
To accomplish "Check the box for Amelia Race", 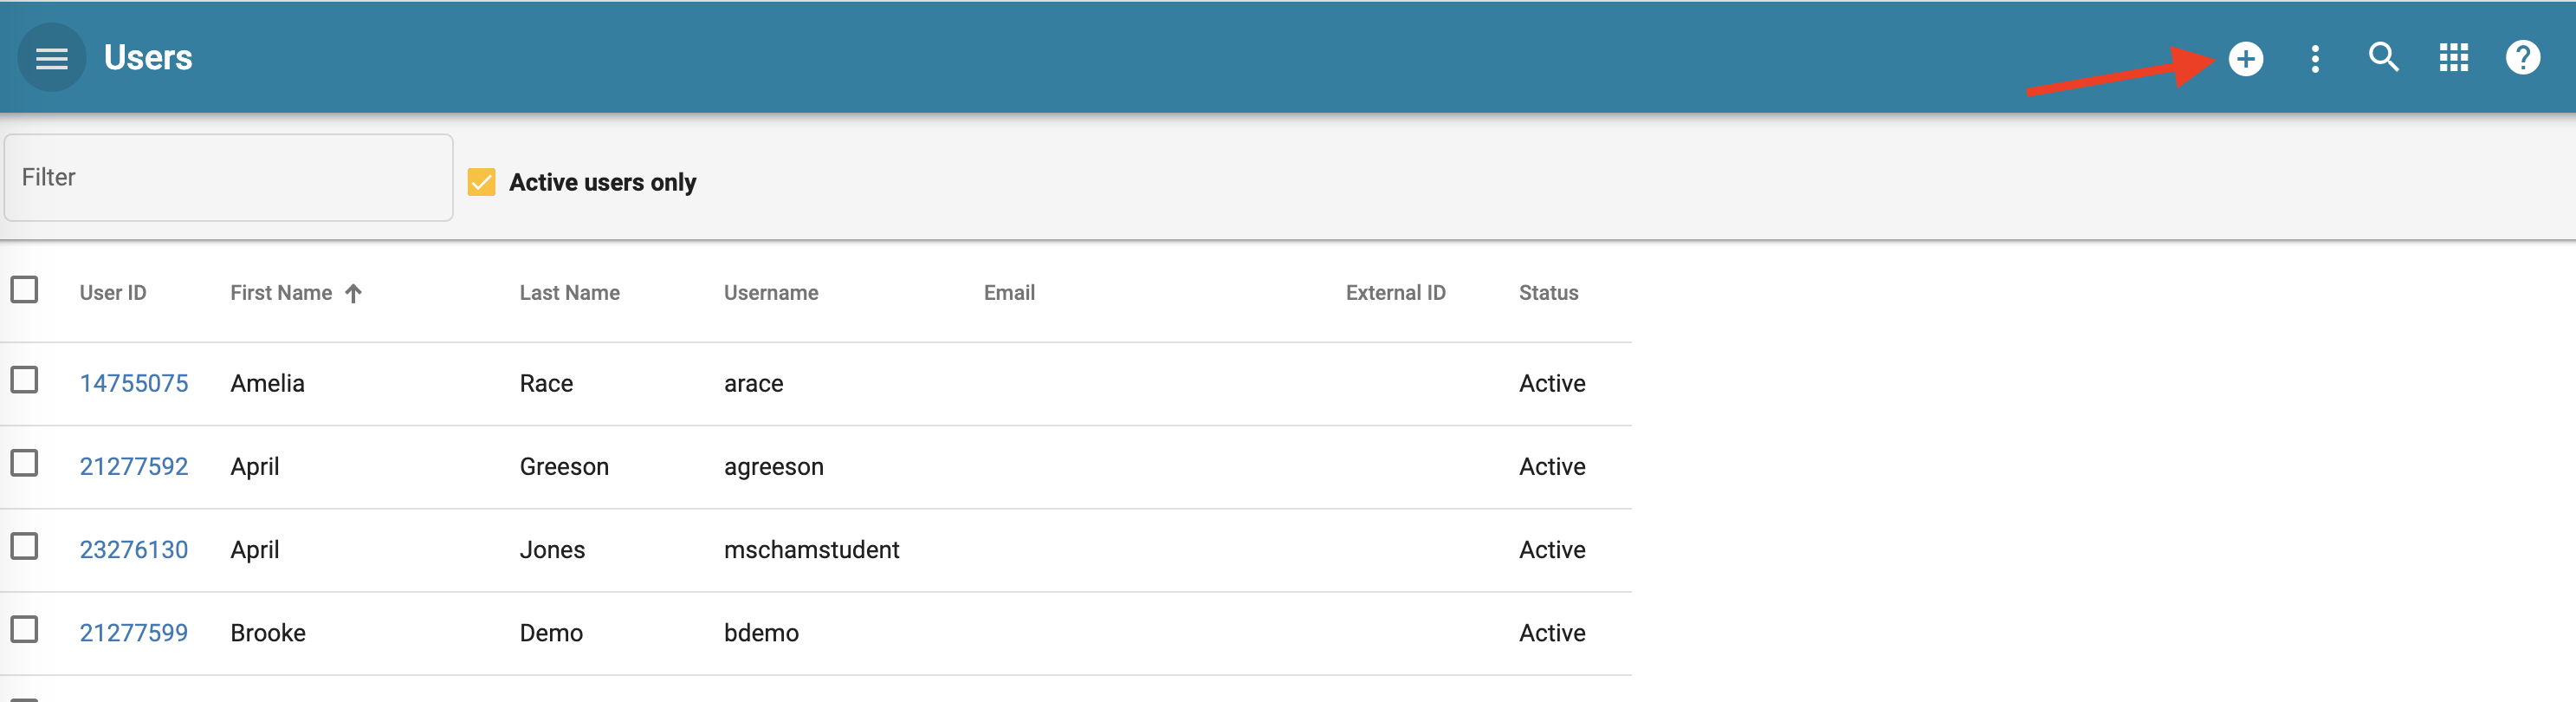I will (24, 380).
